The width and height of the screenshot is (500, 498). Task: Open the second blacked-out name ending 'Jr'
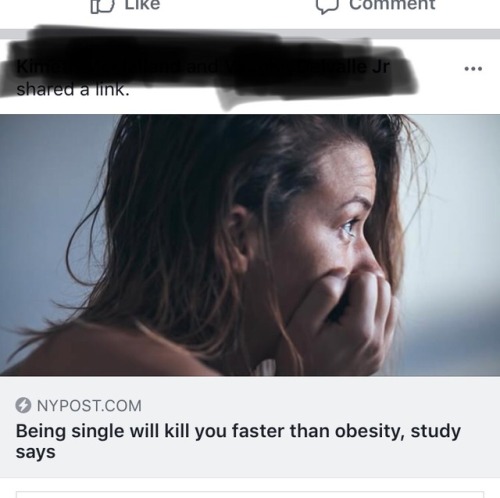[x=307, y=67]
